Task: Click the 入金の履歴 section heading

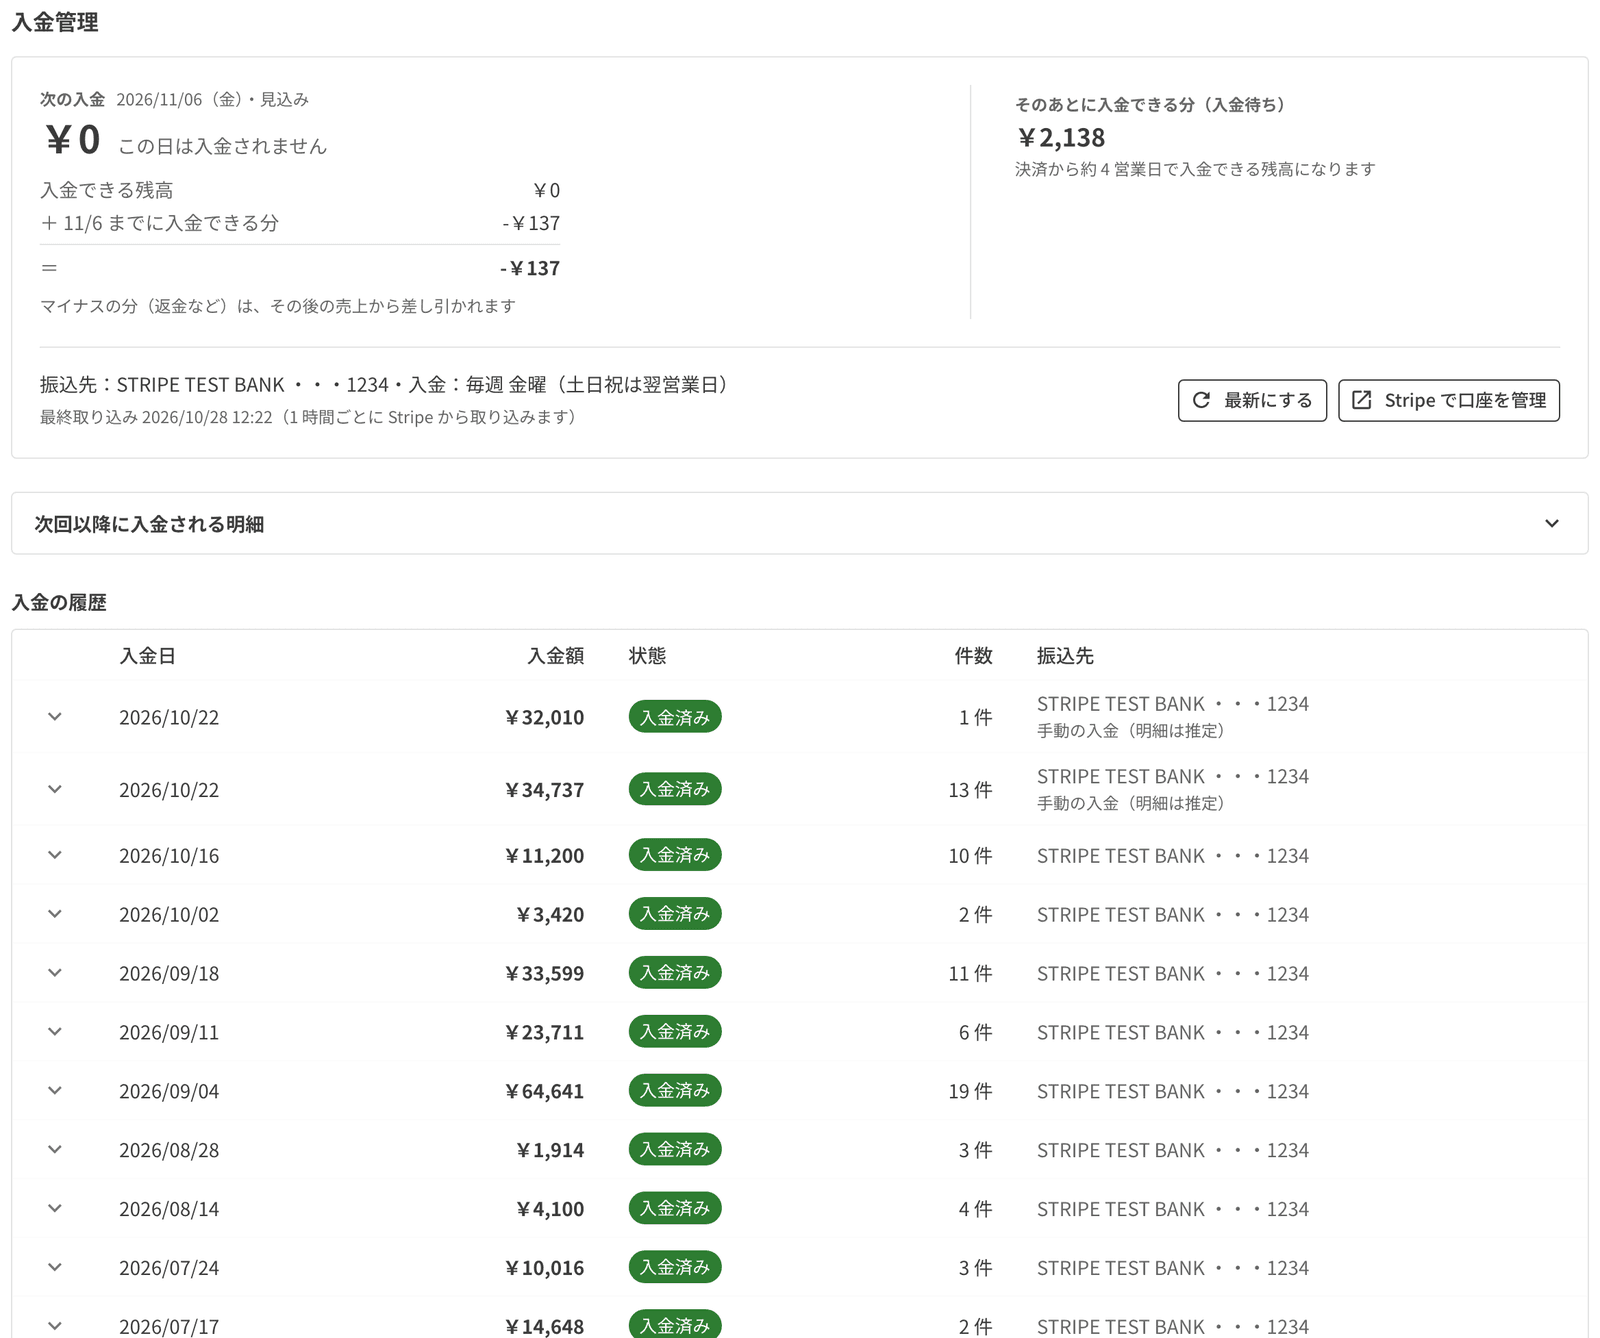Action: pyautogui.click(x=59, y=602)
